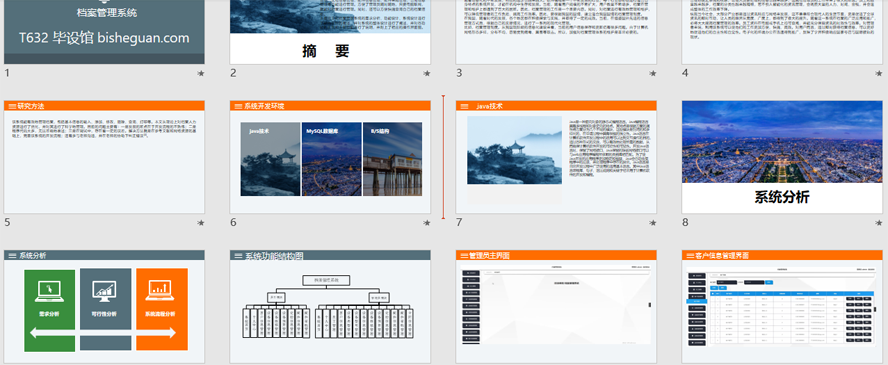Click the transition star icon under slide 1
888x365 pixels.
tap(200, 74)
